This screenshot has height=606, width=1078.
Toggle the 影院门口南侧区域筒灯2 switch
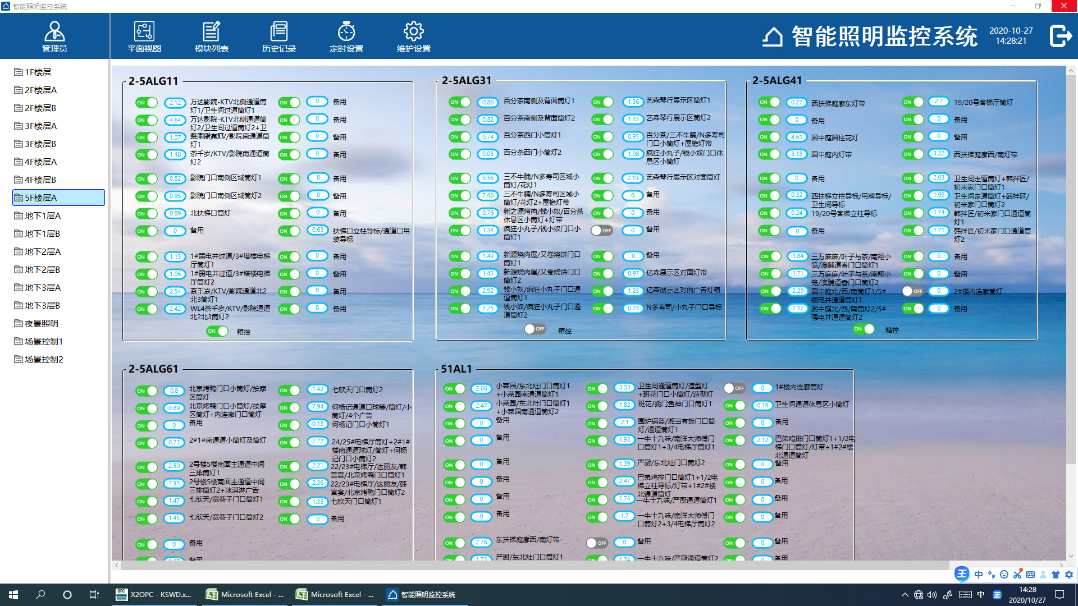(146, 196)
